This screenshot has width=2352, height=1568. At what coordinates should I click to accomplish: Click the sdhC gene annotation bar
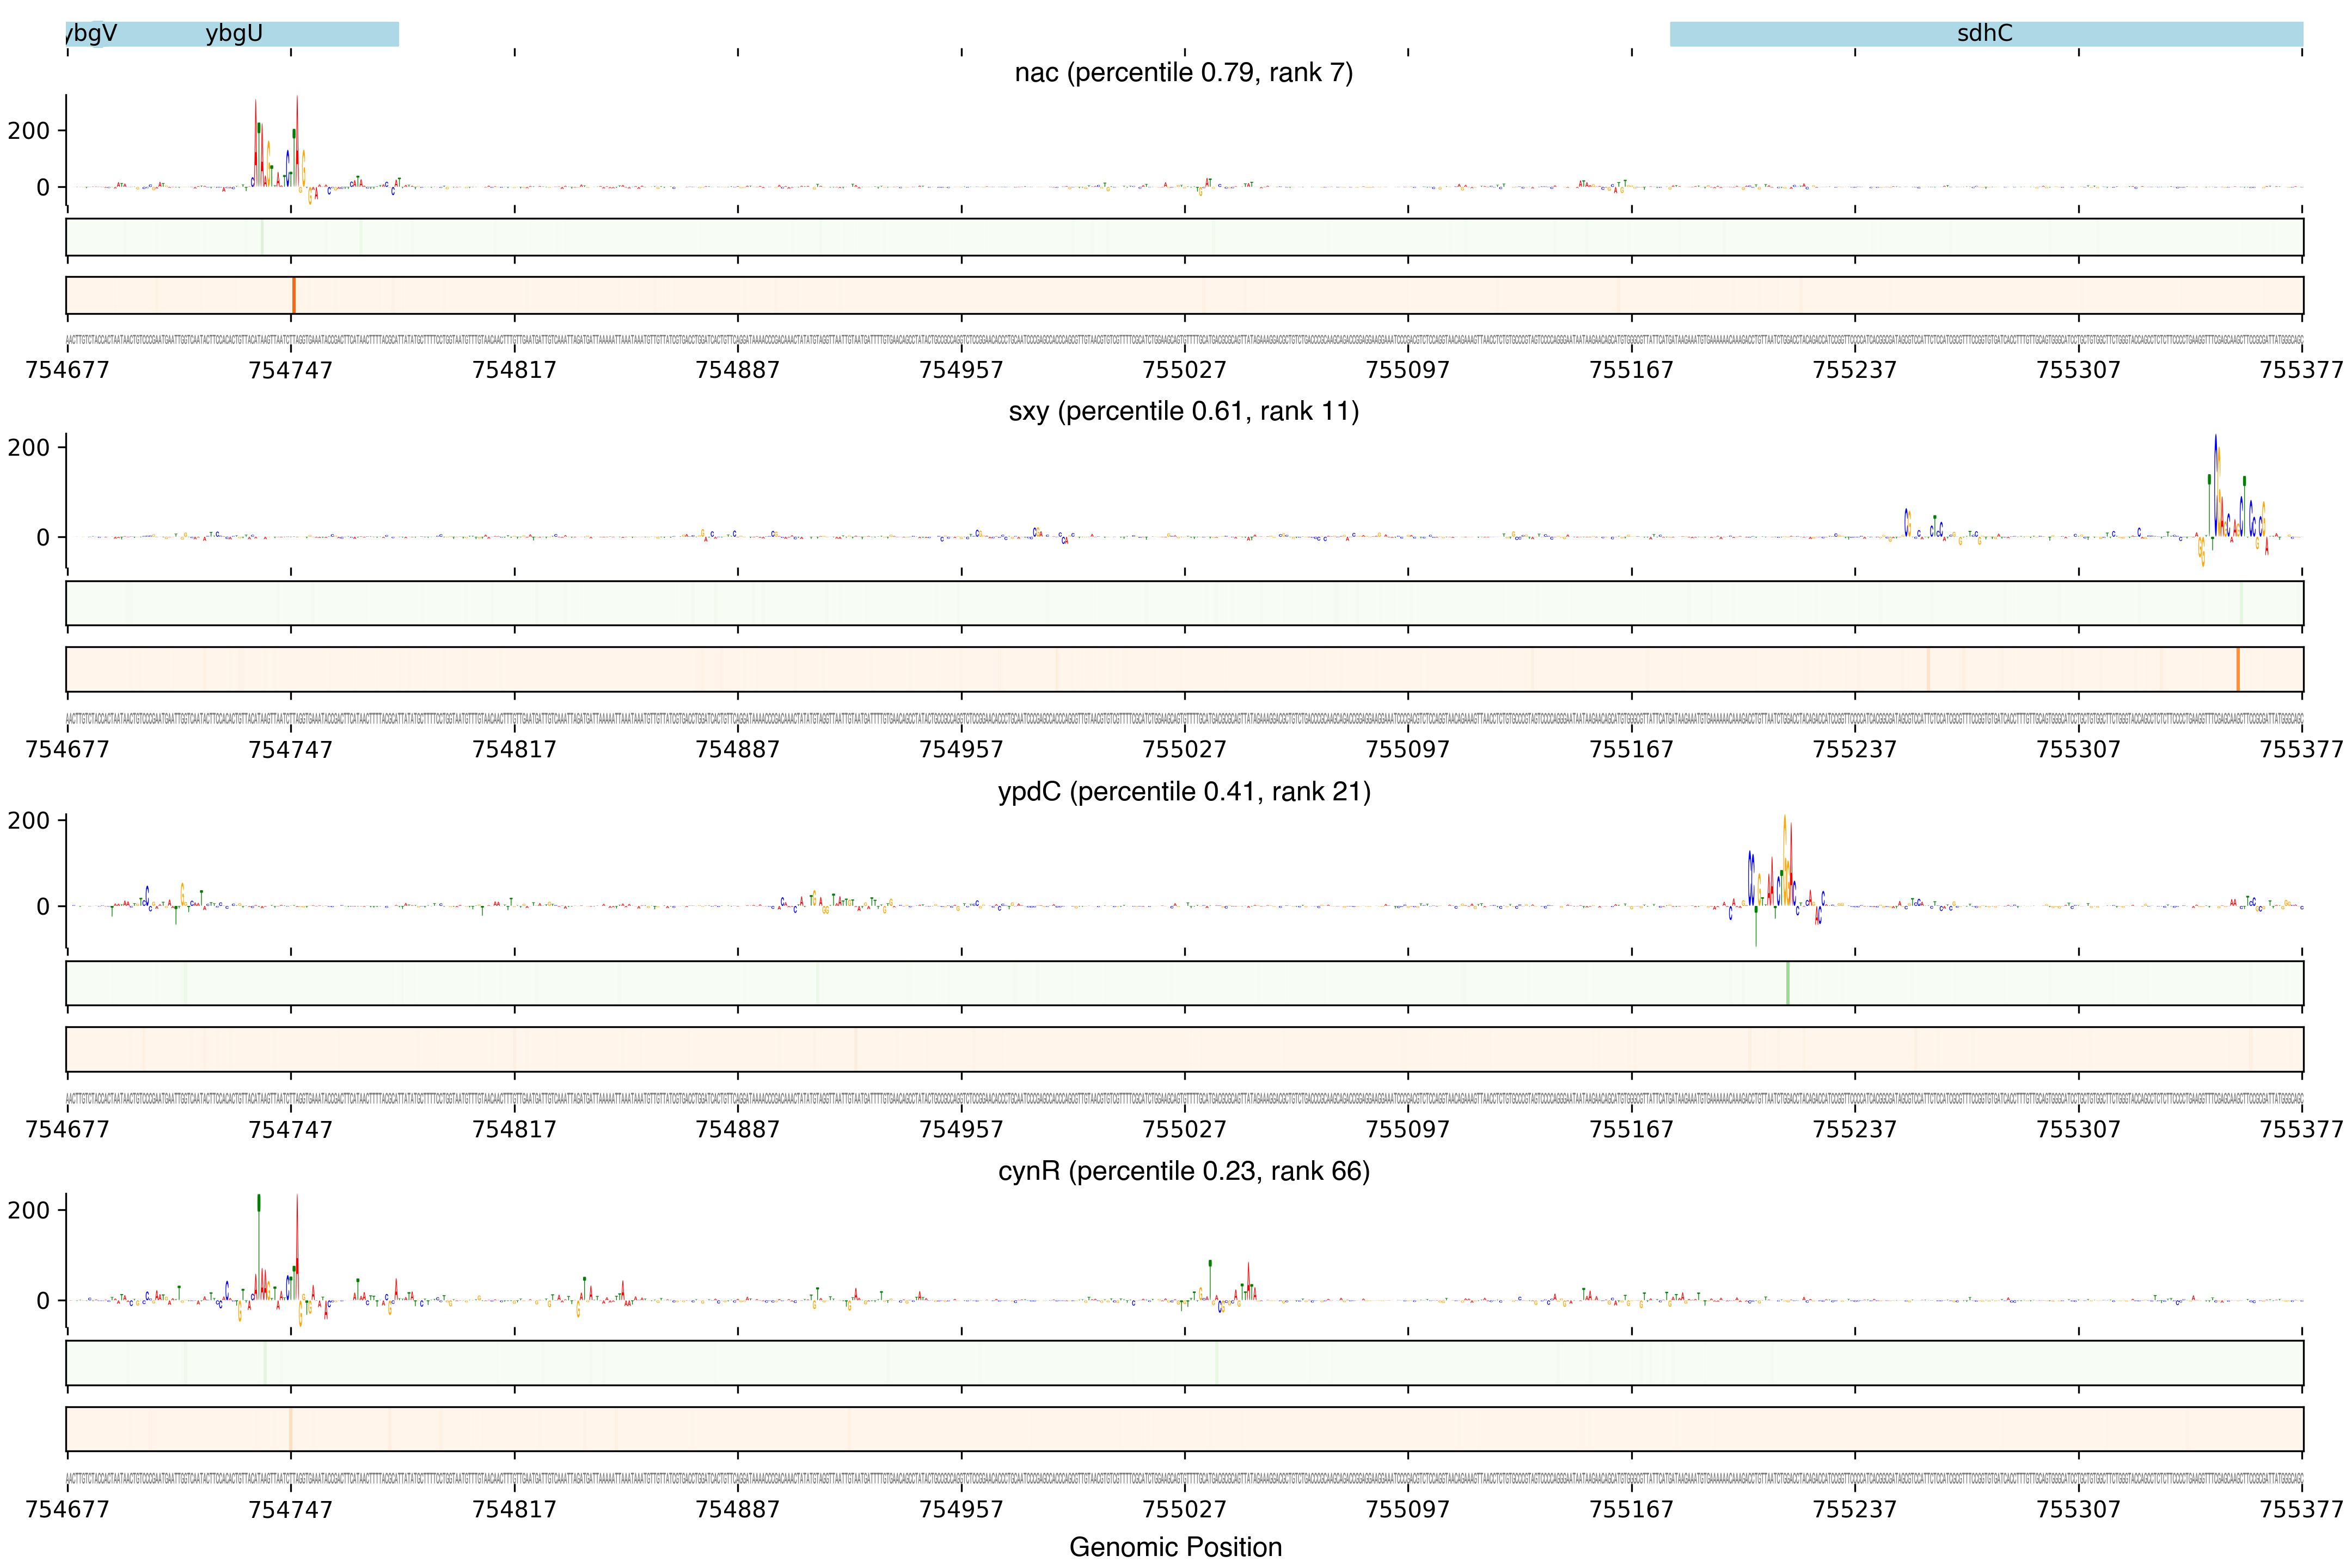[x=1985, y=34]
